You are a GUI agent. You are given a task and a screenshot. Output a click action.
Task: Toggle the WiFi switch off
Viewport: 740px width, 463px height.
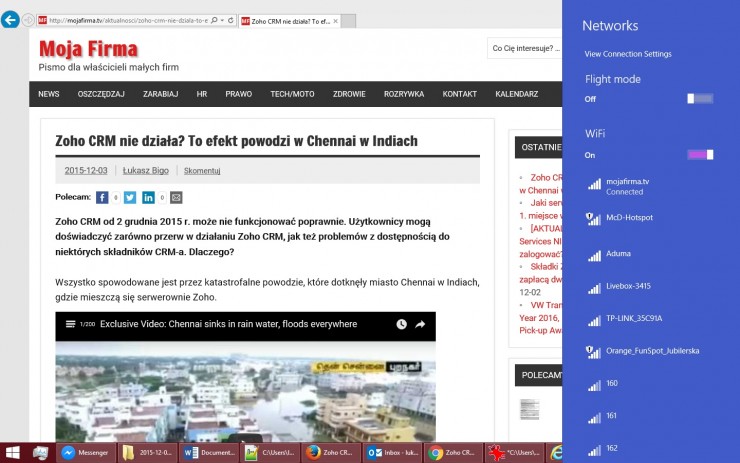point(700,155)
